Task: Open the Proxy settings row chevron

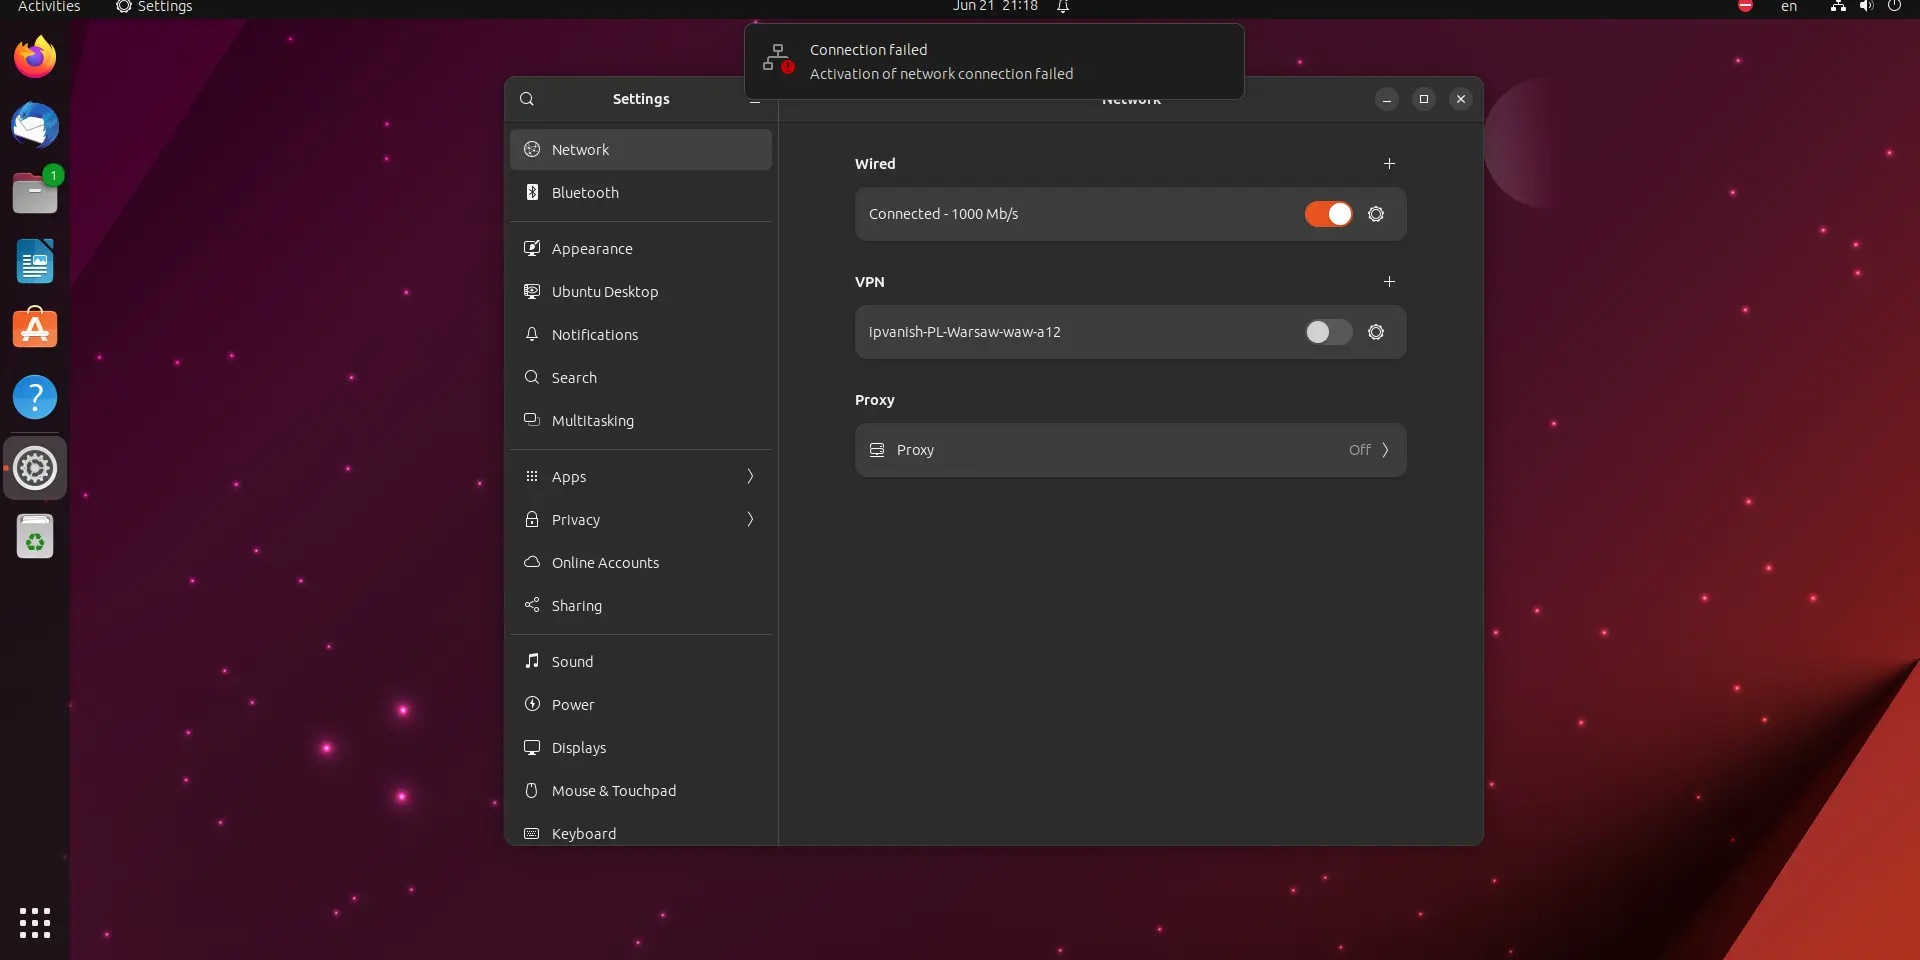Action: click(1385, 450)
